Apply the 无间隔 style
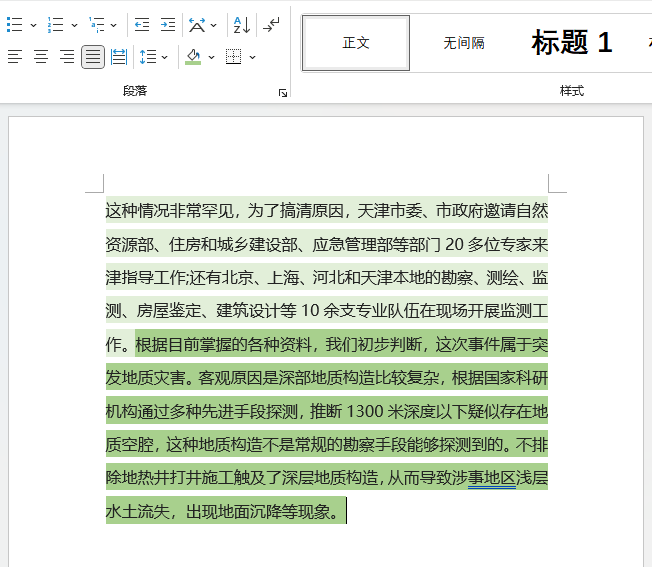Screen dimensions: 652x567 (x=464, y=43)
